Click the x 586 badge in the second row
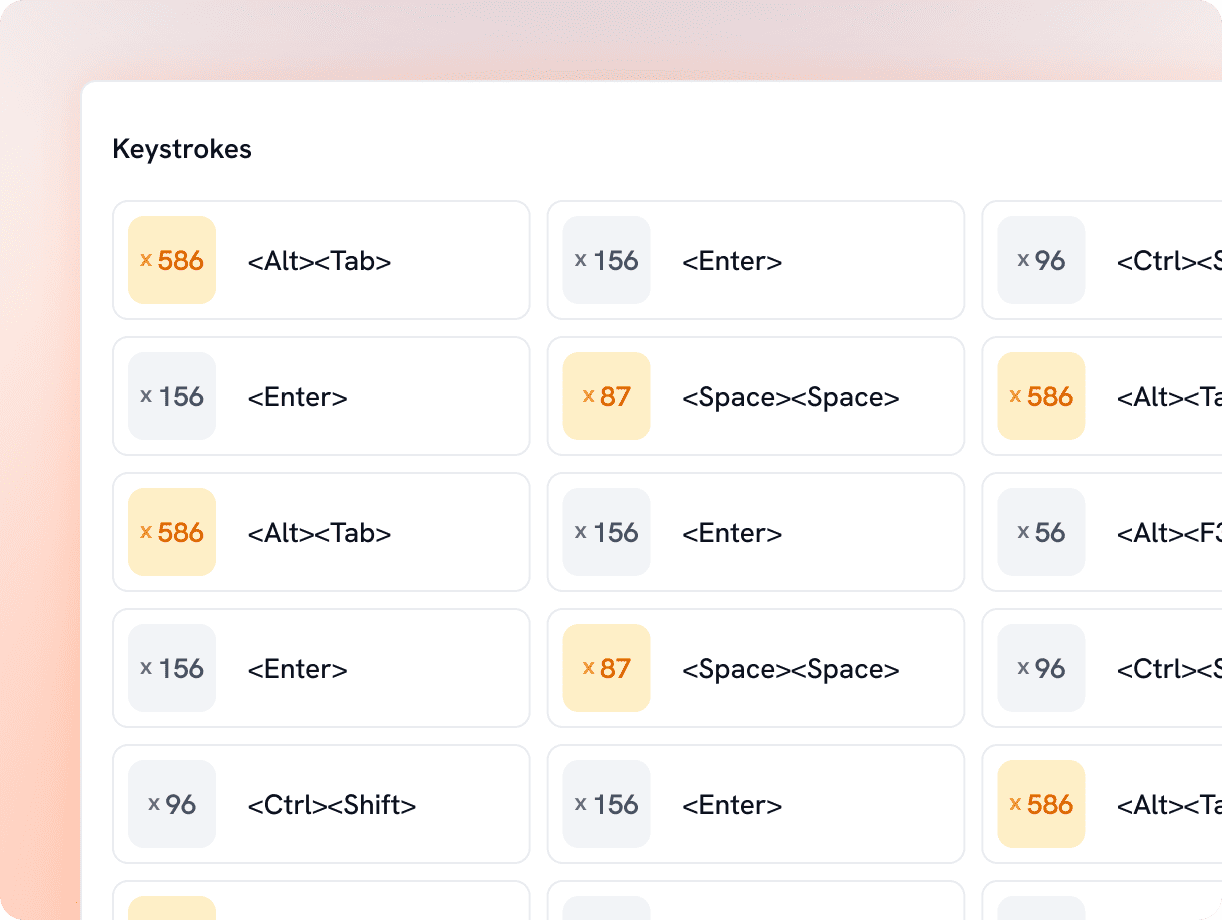Viewport: 1222px width, 920px height. tap(1041, 396)
